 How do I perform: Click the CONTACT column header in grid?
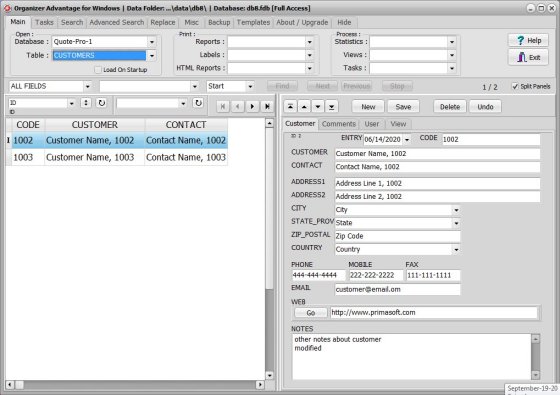[x=186, y=125]
